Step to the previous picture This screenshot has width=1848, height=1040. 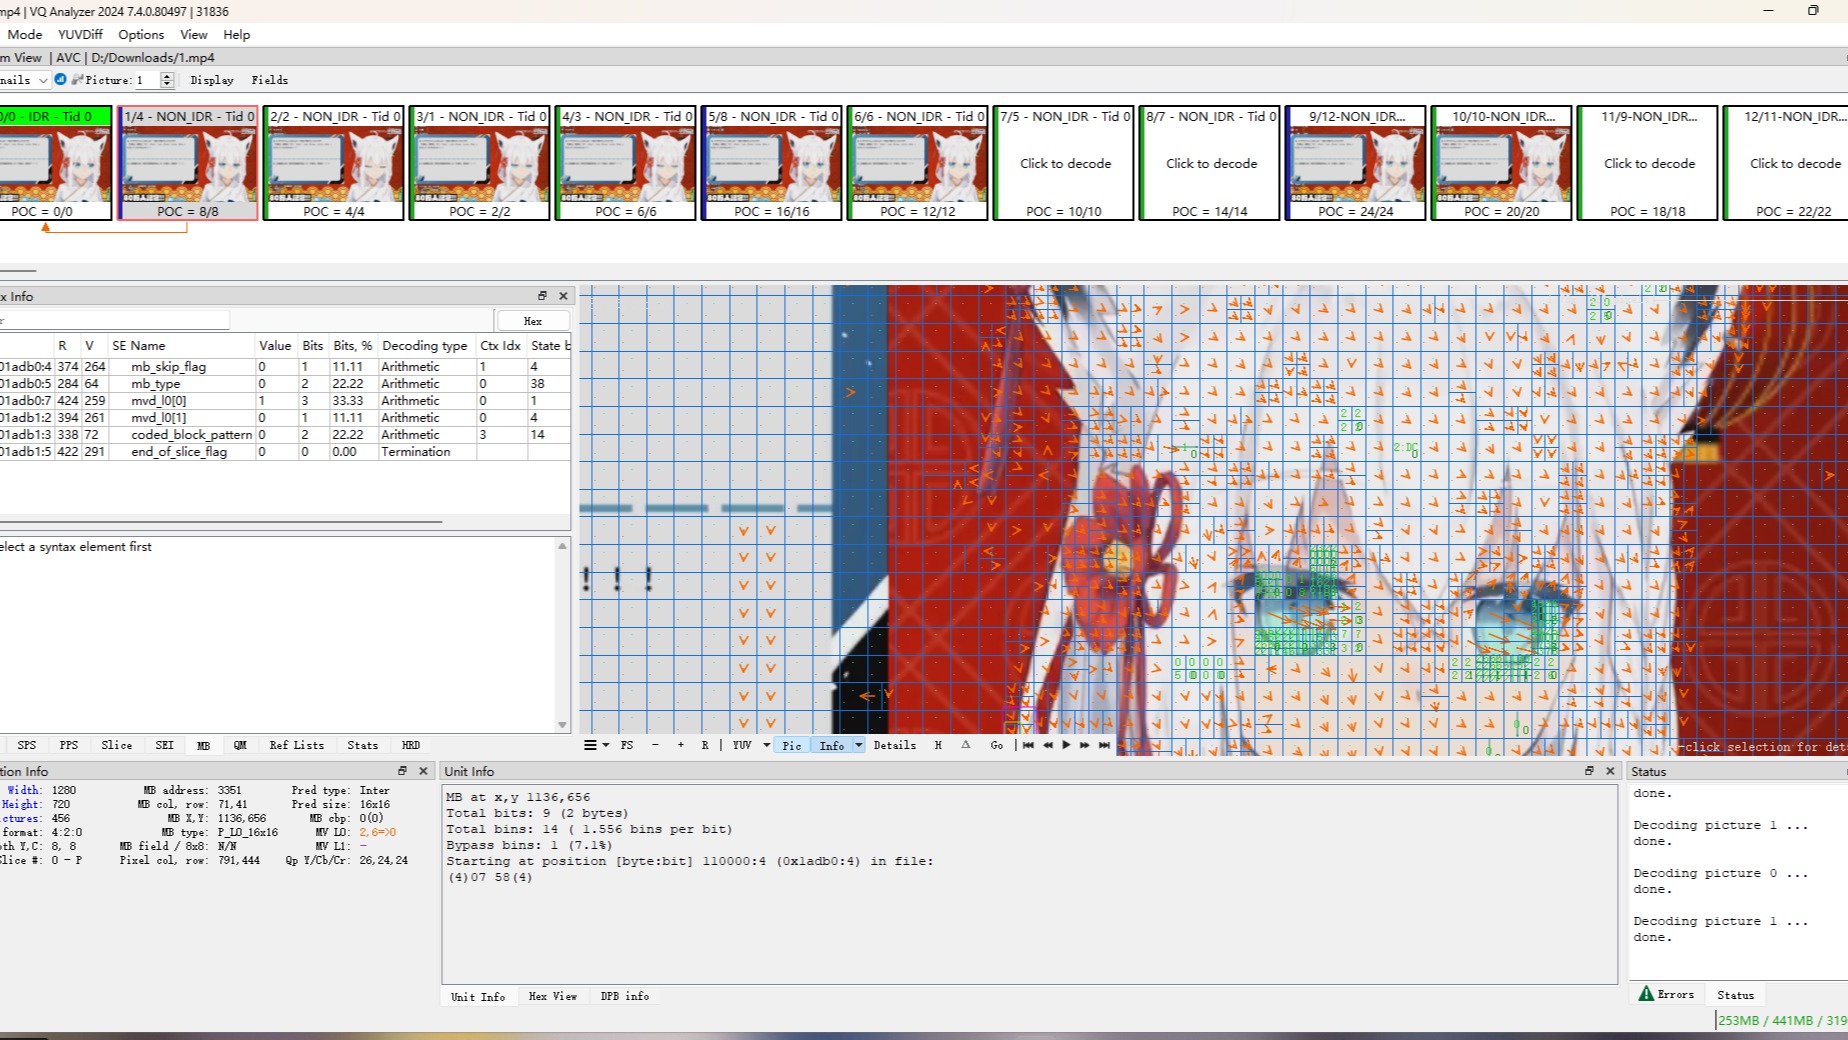[1047, 745]
